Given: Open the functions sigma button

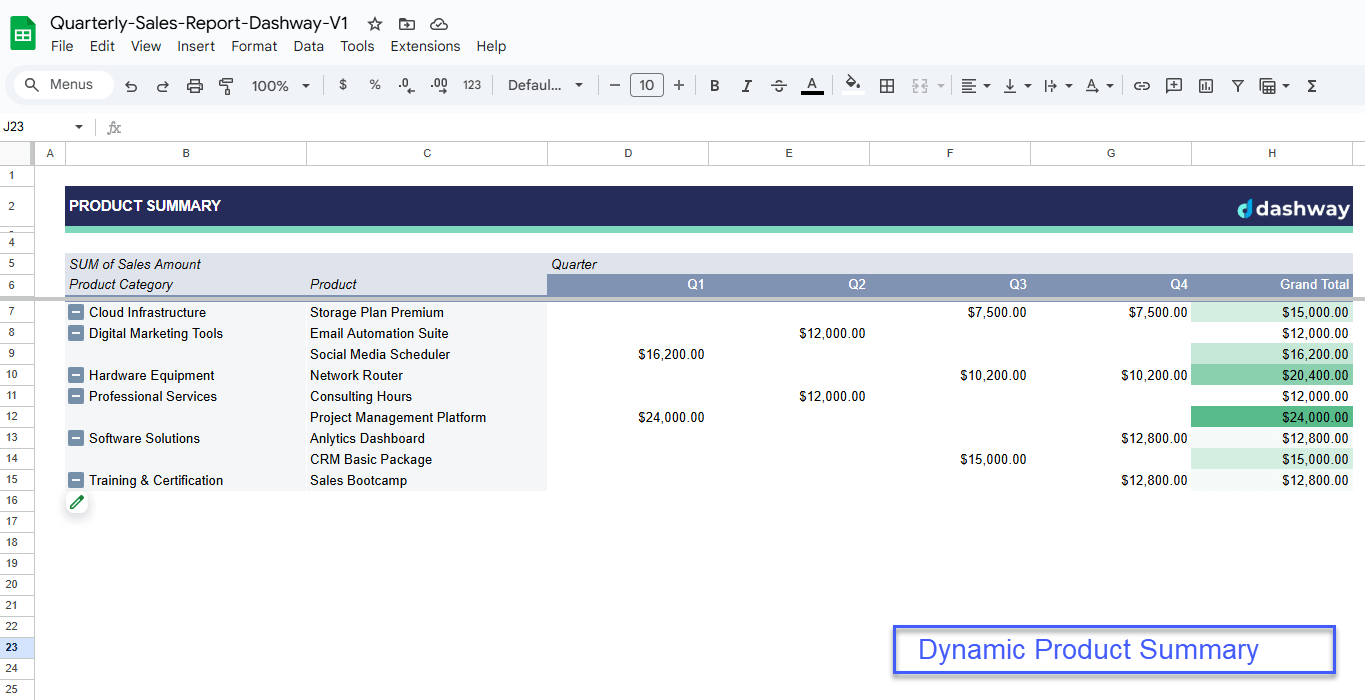Looking at the screenshot, I should pos(1312,86).
